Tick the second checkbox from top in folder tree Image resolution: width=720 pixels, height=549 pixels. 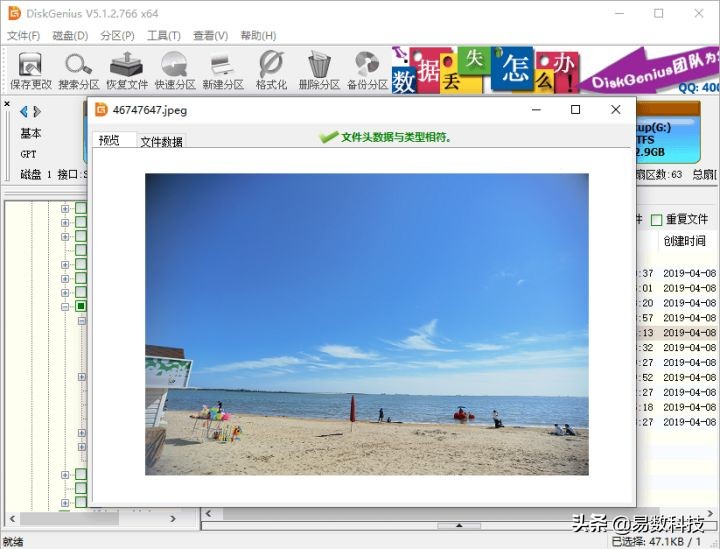tap(81, 222)
